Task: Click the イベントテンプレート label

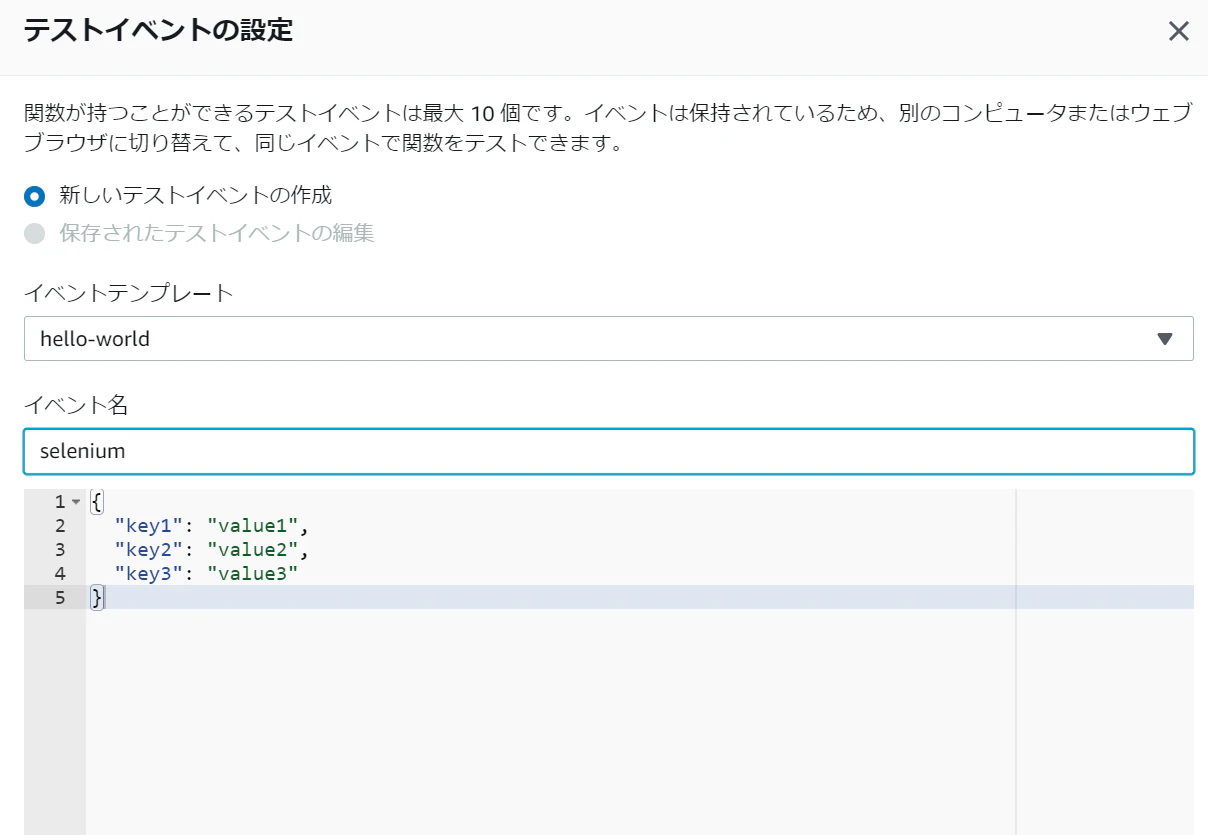Action: click(129, 293)
